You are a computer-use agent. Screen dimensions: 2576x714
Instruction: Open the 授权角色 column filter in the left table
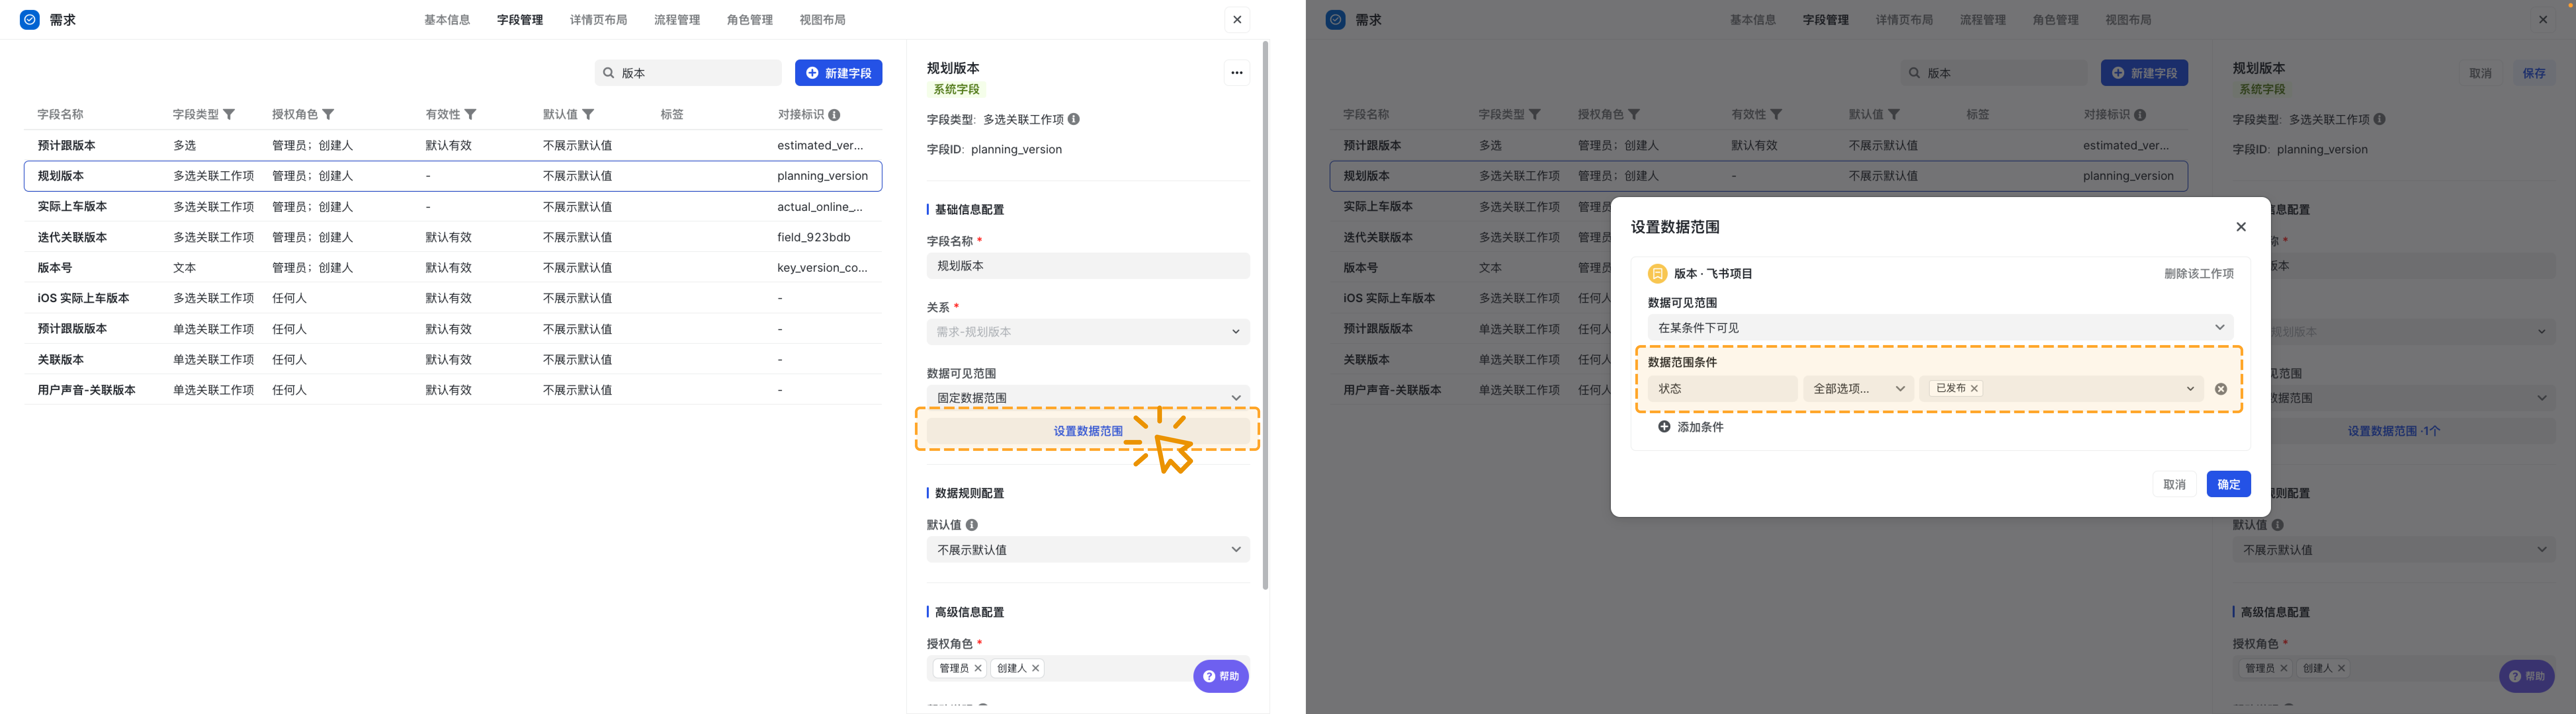[328, 115]
